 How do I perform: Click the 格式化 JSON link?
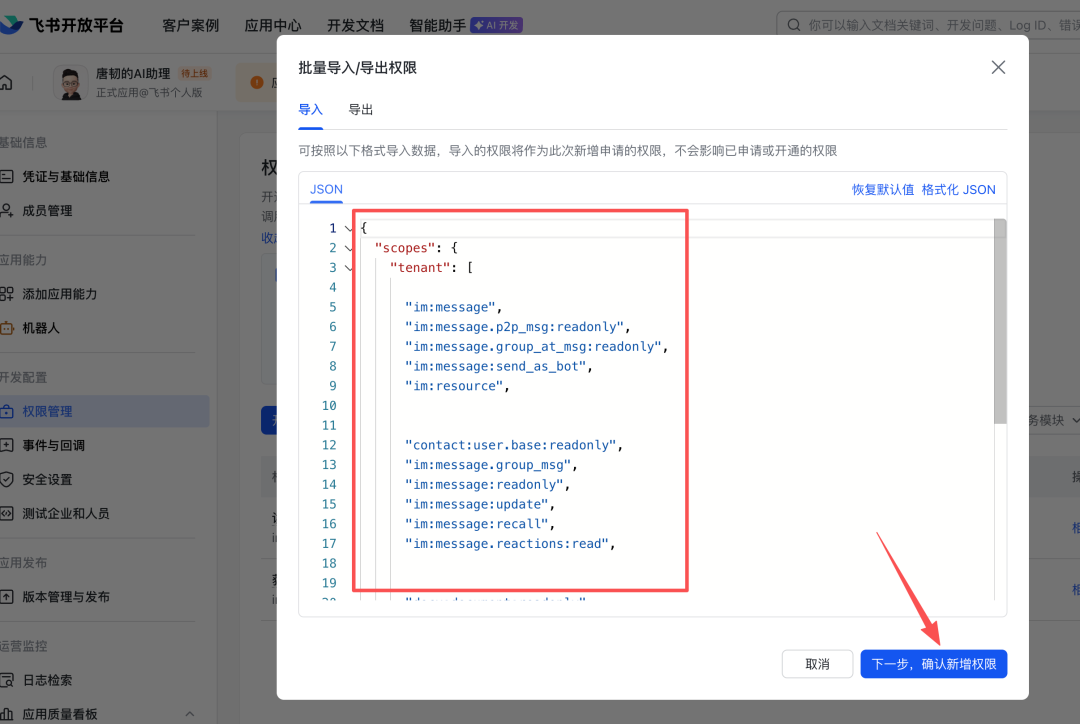(x=959, y=189)
